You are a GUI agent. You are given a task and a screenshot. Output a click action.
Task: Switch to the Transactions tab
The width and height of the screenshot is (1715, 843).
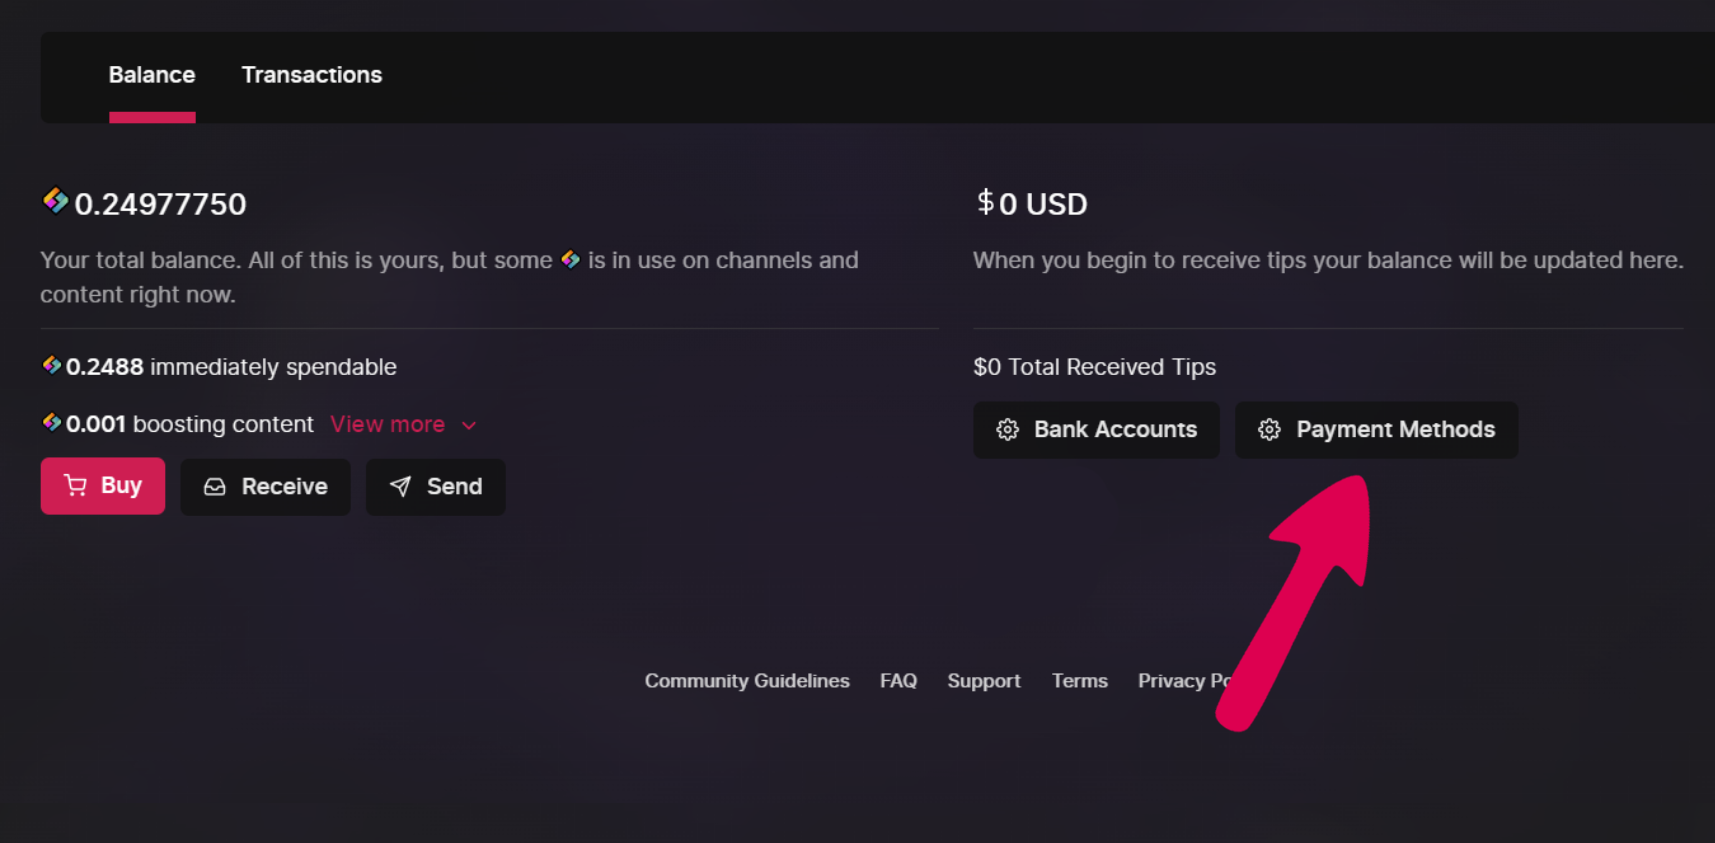click(x=312, y=75)
